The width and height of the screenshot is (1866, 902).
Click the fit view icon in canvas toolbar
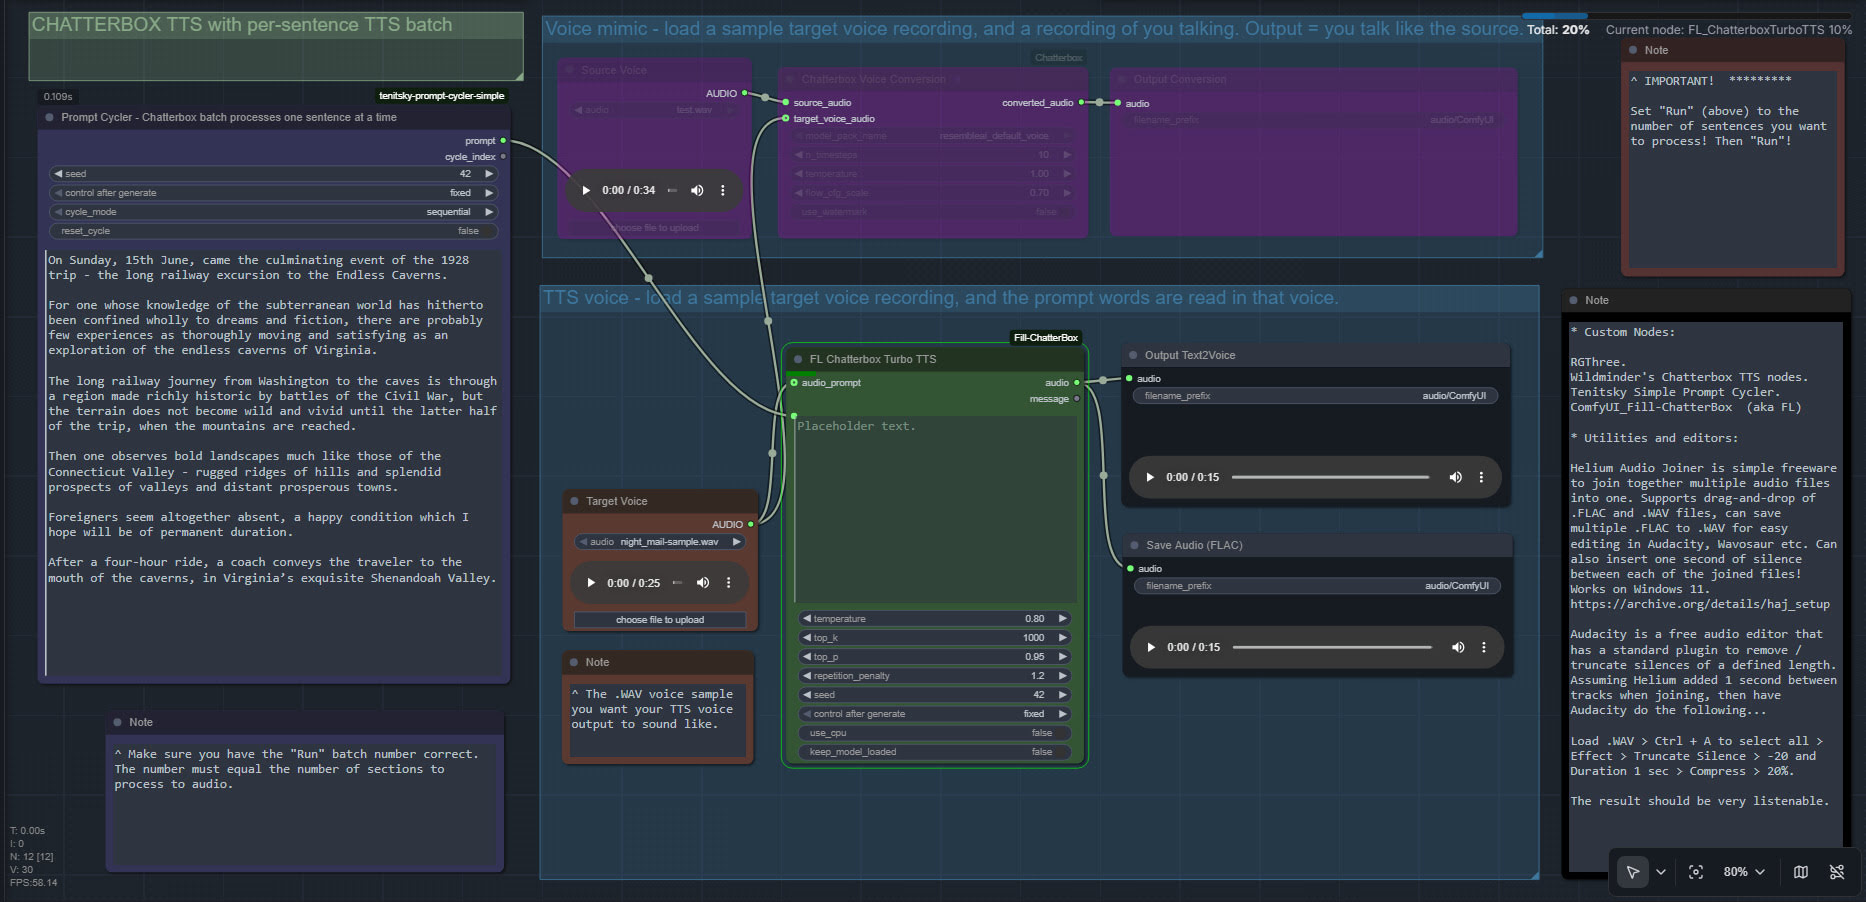(x=1696, y=872)
